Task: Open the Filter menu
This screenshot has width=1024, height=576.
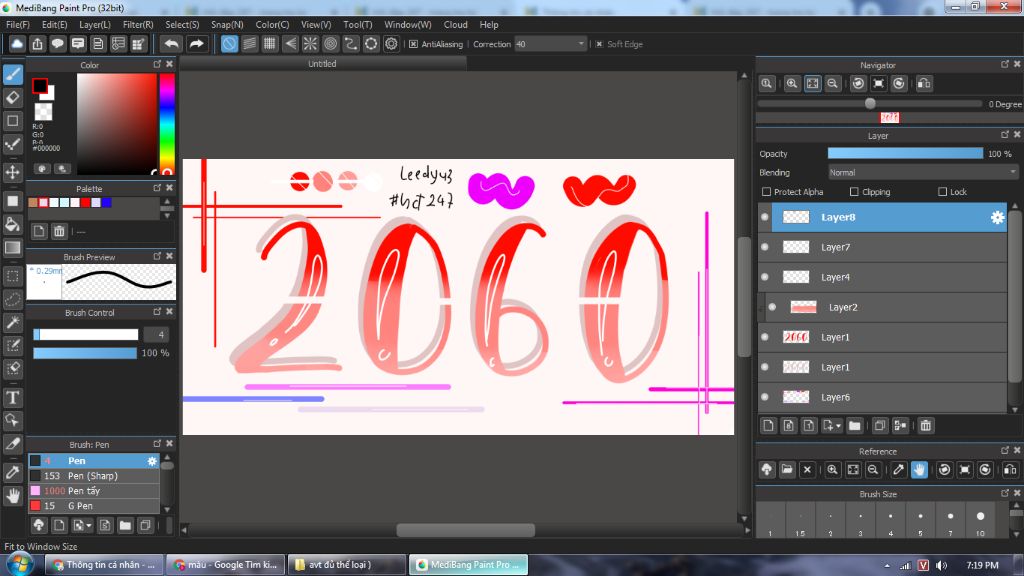Action: 138,24
